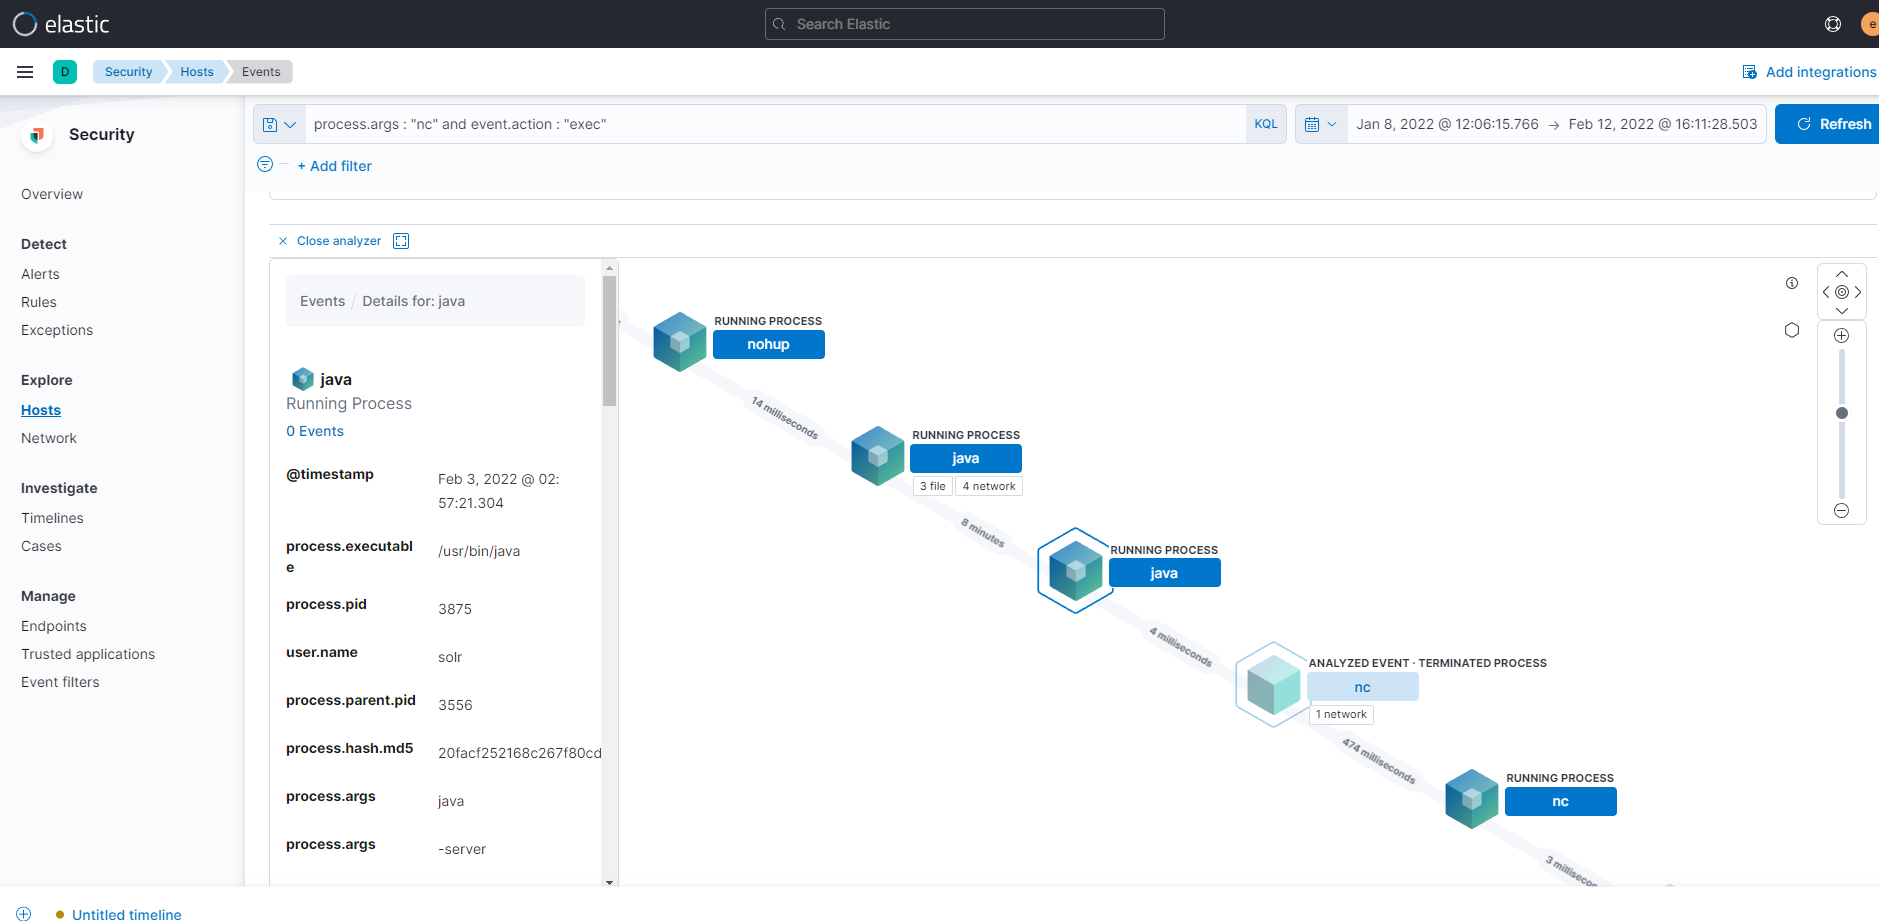This screenshot has width=1879, height=921.
Task: Expand the date quick menu
Action: tap(1320, 125)
